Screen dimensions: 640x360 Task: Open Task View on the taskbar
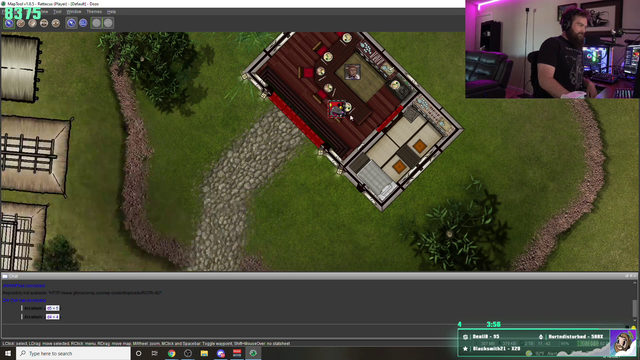(155, 353)
